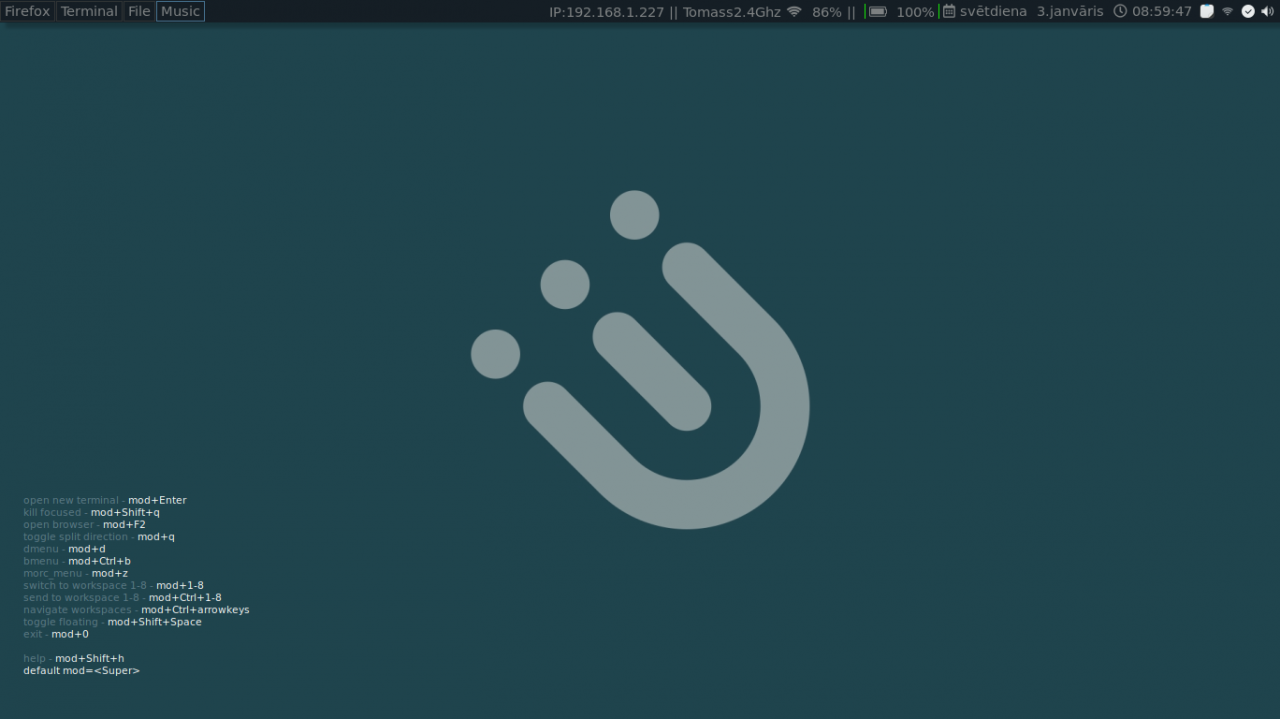Click the 'exit - mod+0' line

[56, 634]
